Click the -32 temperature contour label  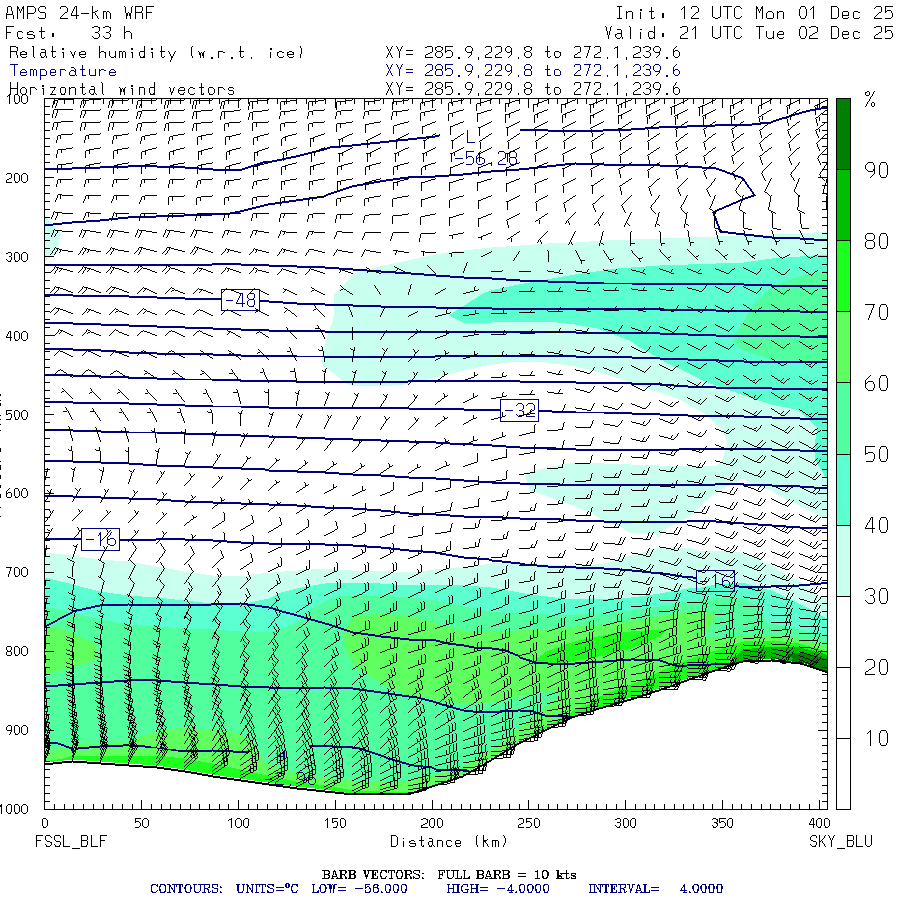(519, 410)
